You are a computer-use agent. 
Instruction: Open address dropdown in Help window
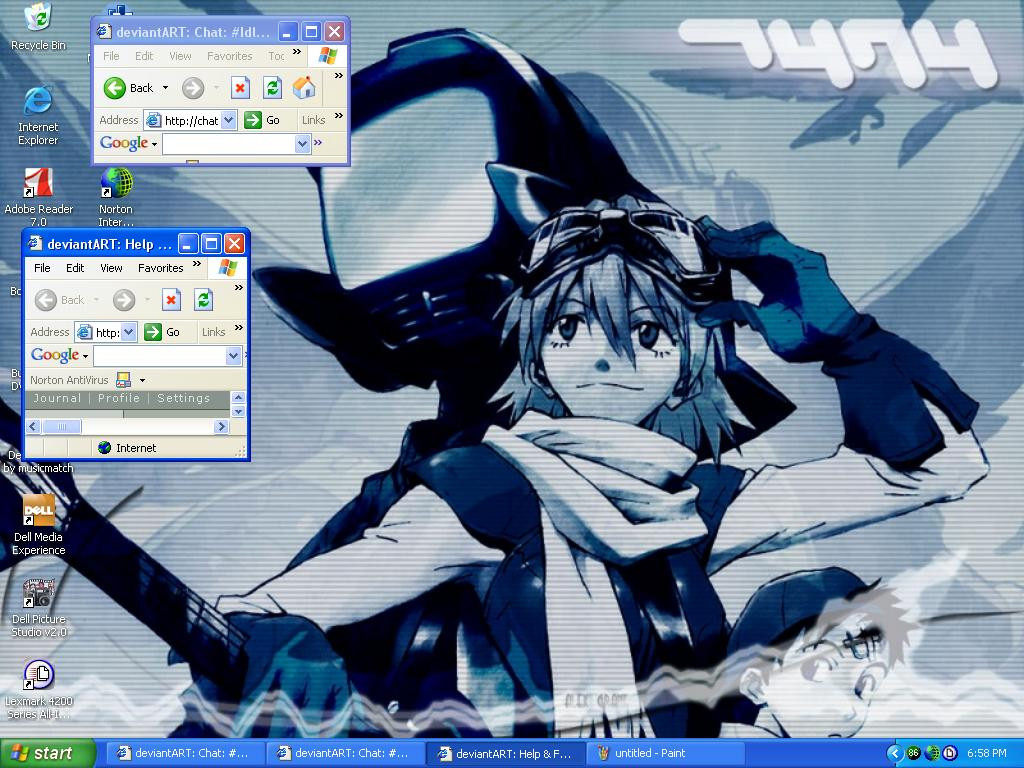tap(129, 332)
